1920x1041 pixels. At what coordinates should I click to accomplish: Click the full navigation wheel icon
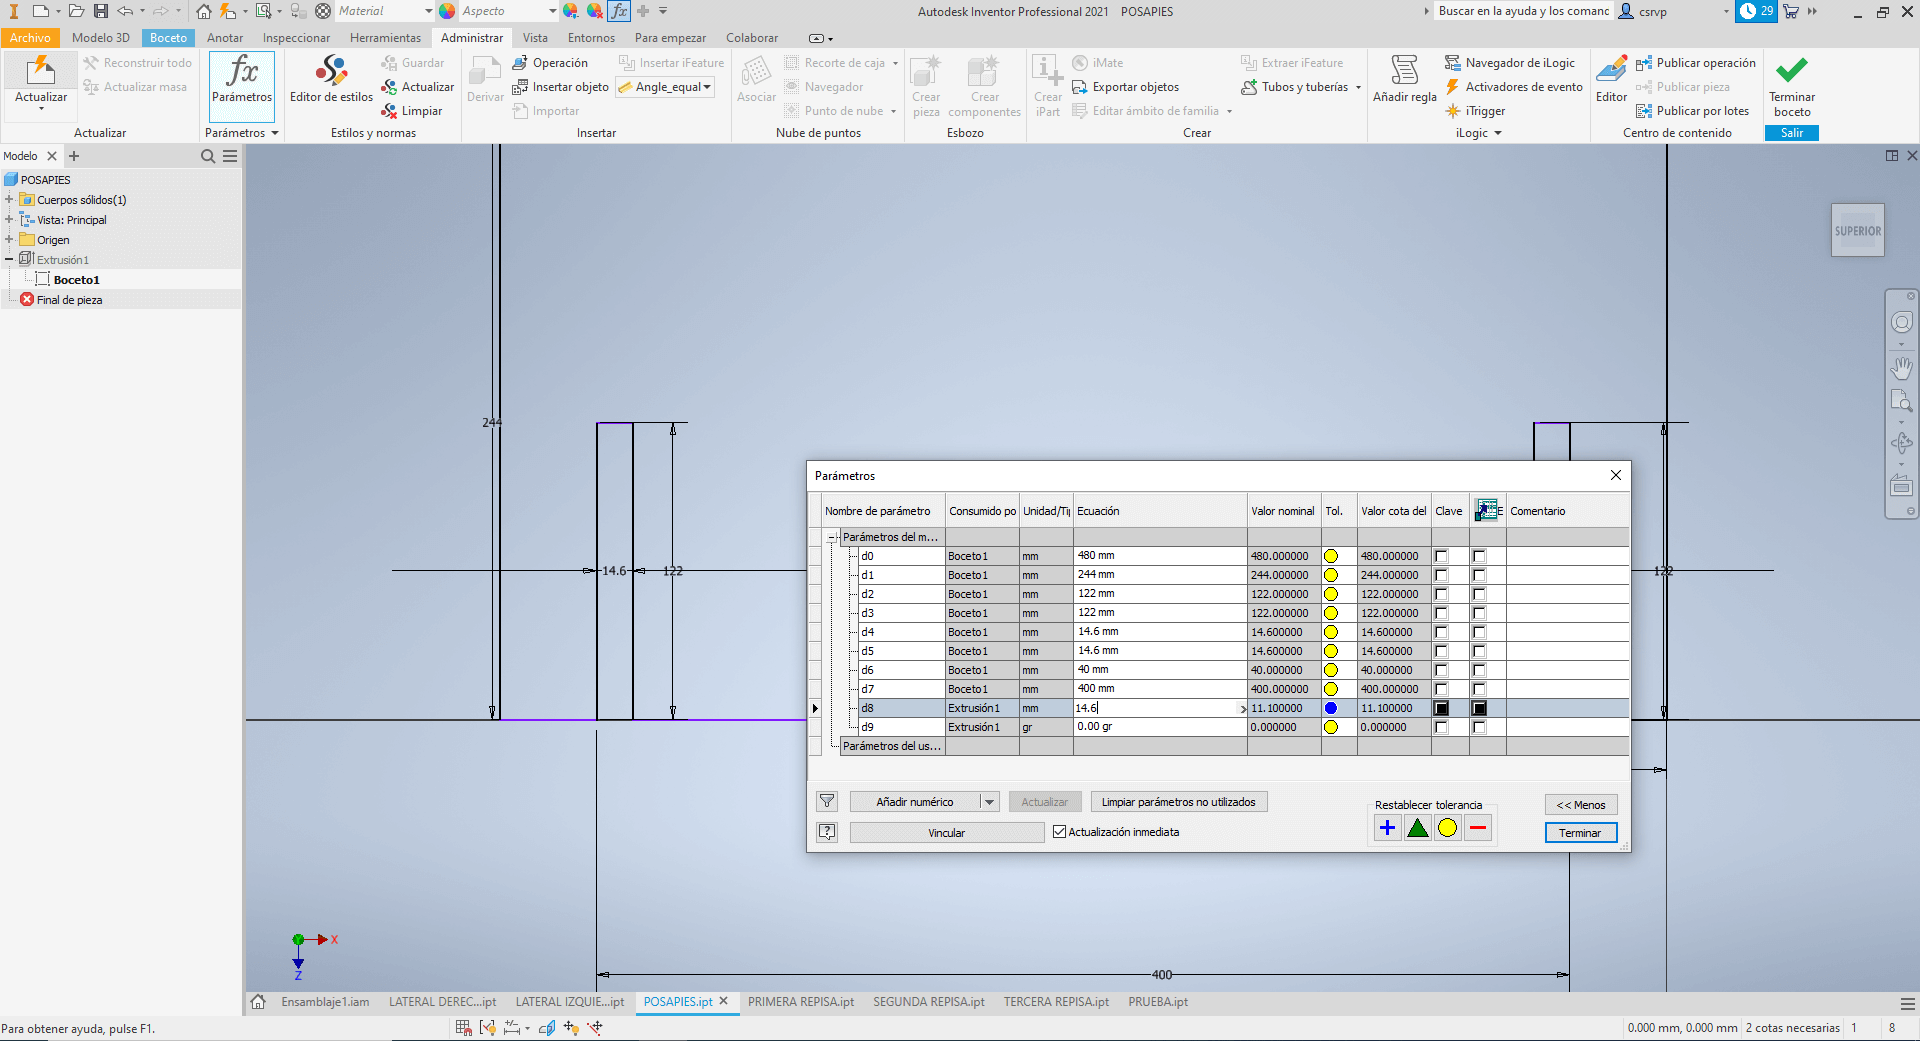click(x=1901, y=322)
